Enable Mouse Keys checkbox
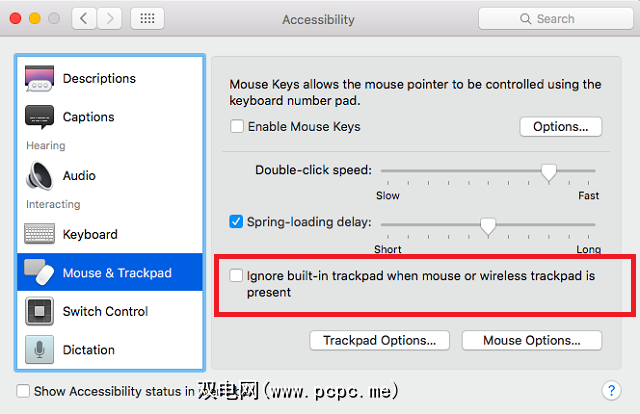This screenshot has width=640, height=414. [x=237, y=127]
